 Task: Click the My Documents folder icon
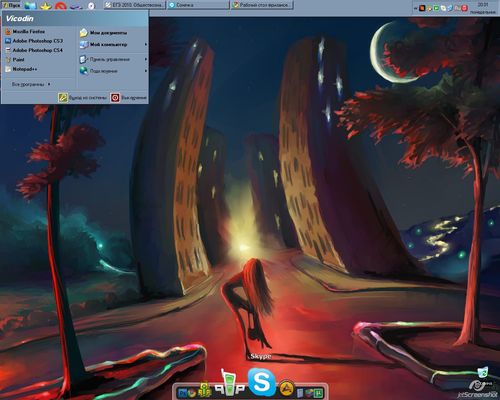84,33
